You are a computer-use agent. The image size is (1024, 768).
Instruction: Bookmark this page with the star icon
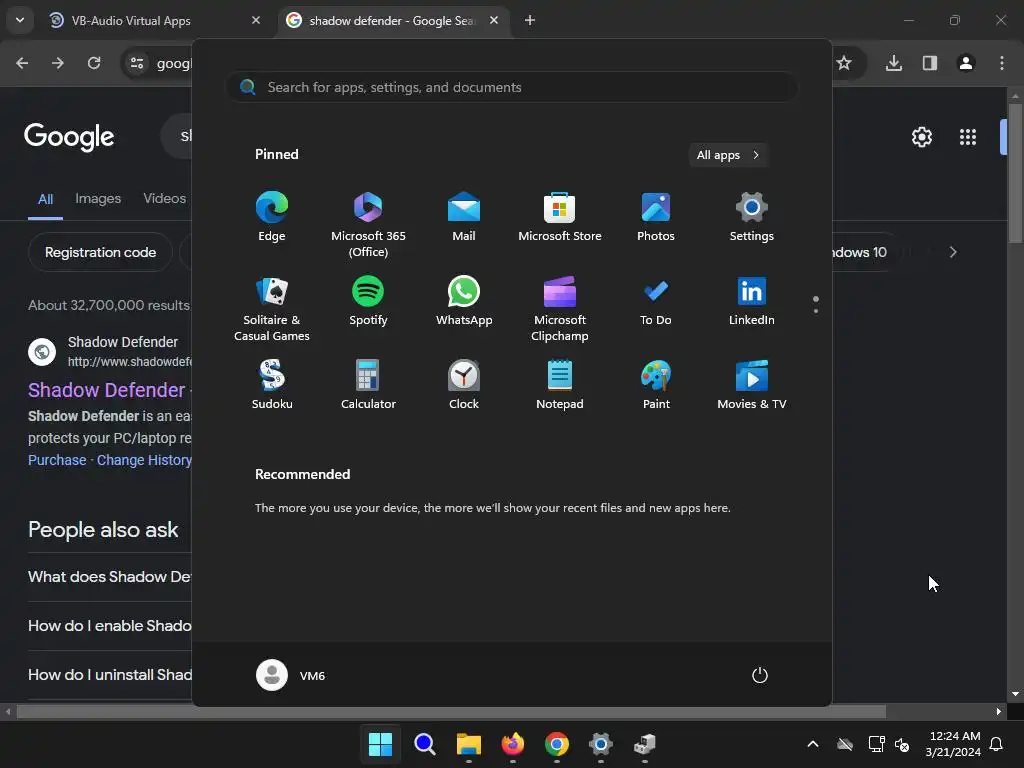coord(844,63)
